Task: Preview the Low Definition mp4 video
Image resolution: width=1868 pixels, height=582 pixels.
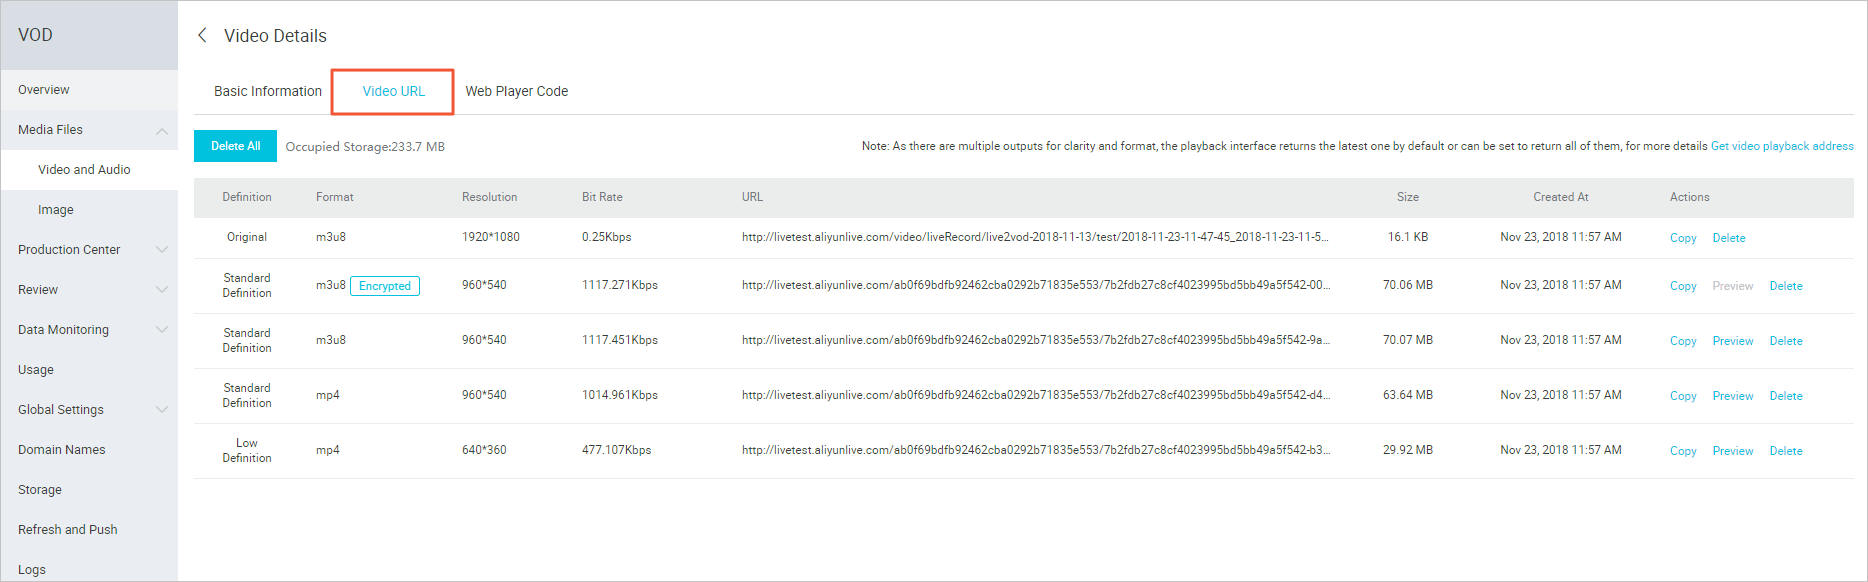Action: tap(1733, 451)
